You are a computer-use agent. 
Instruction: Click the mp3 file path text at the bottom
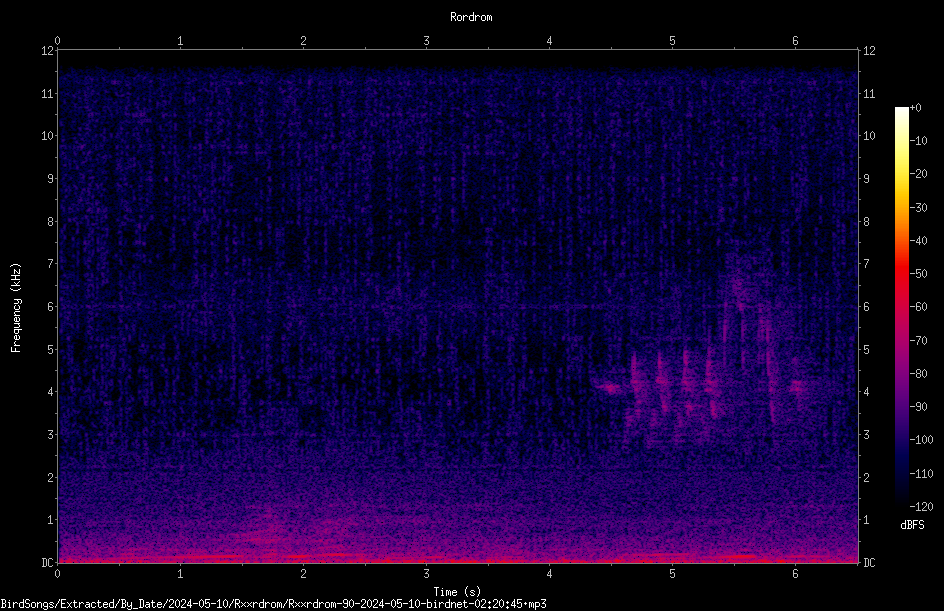273,604
